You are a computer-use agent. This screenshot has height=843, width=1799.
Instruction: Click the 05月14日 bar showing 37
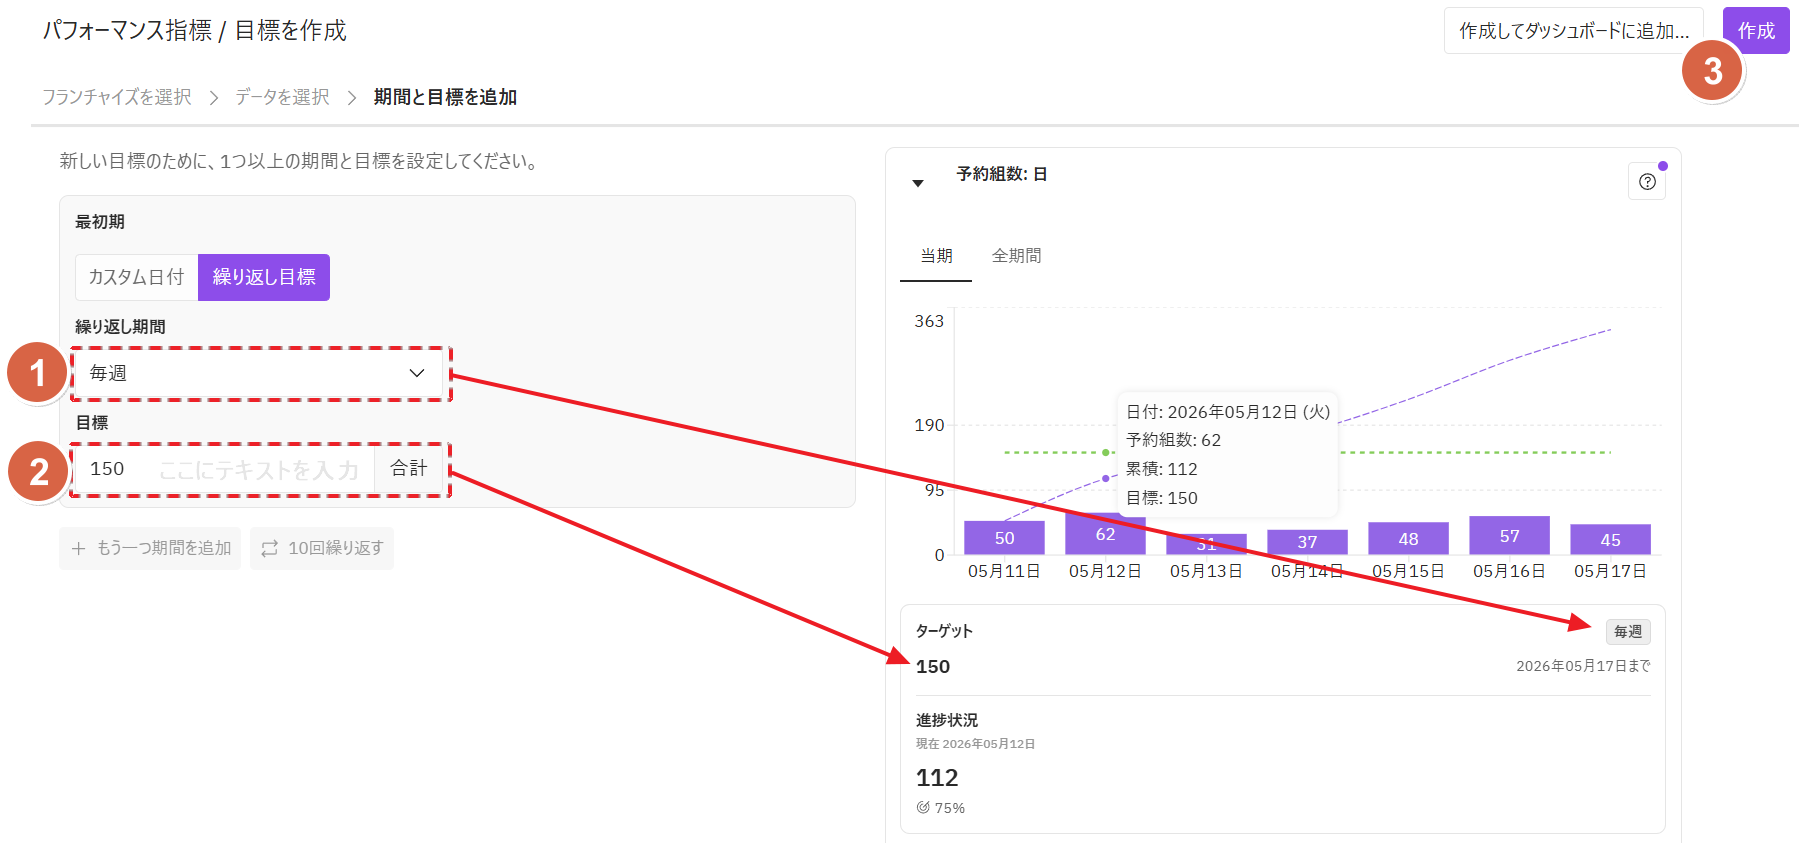click(x=1307, y=542)
